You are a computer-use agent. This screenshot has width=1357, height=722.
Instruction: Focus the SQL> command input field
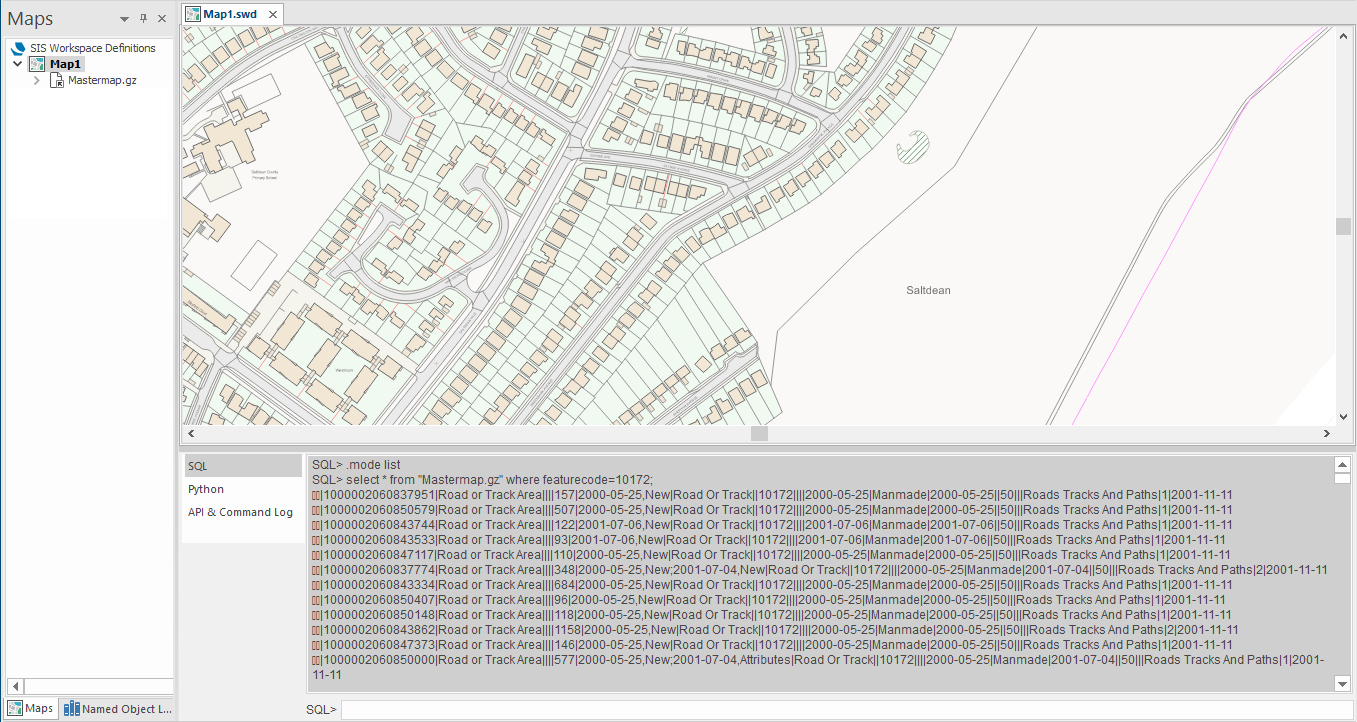(846, 709)
